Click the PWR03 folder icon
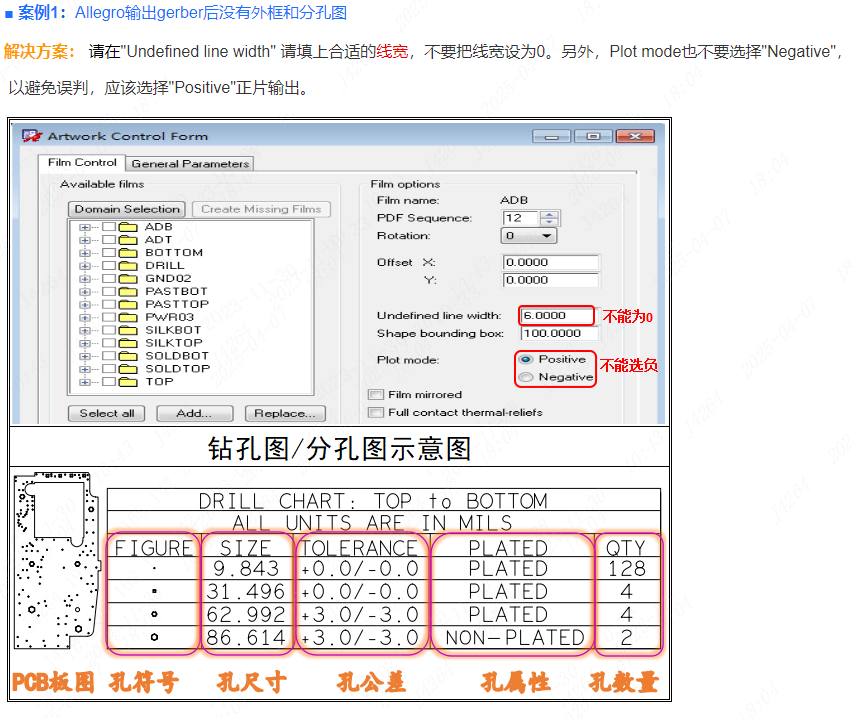The width and height of the screenshot is (851, 719). (128, 317)
